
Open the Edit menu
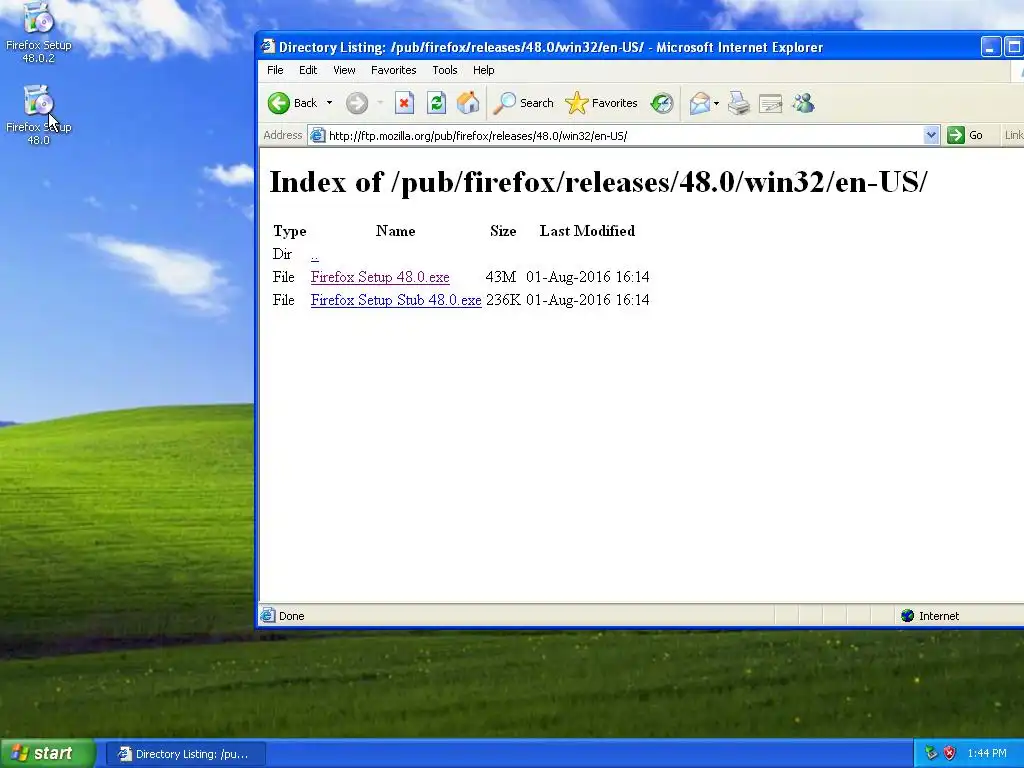pos(308,70)
